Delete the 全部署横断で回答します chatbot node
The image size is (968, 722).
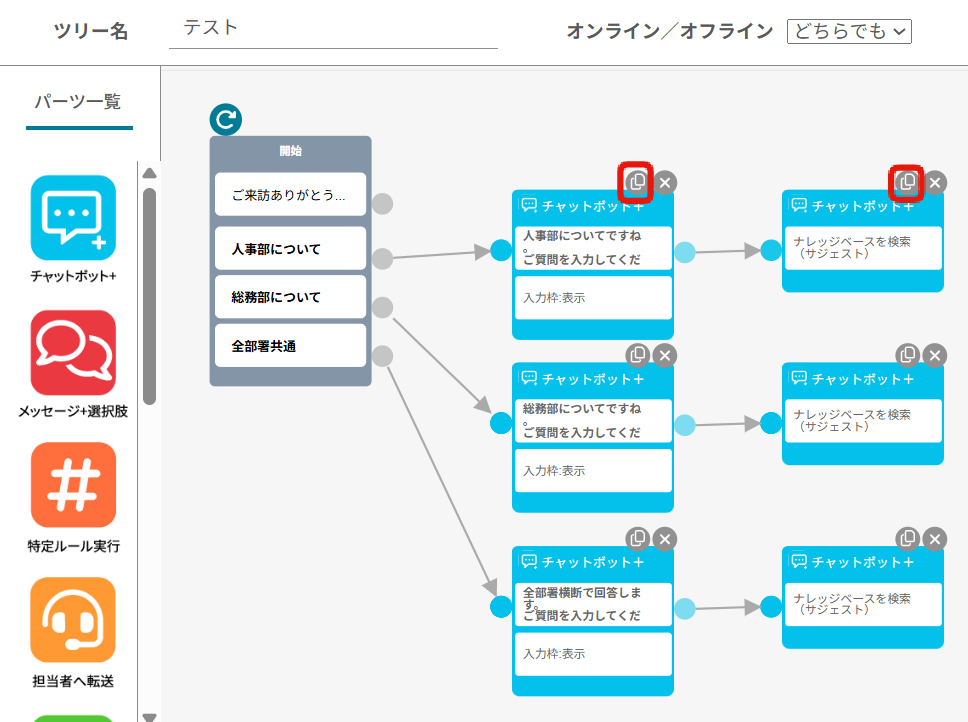[665, 539]
